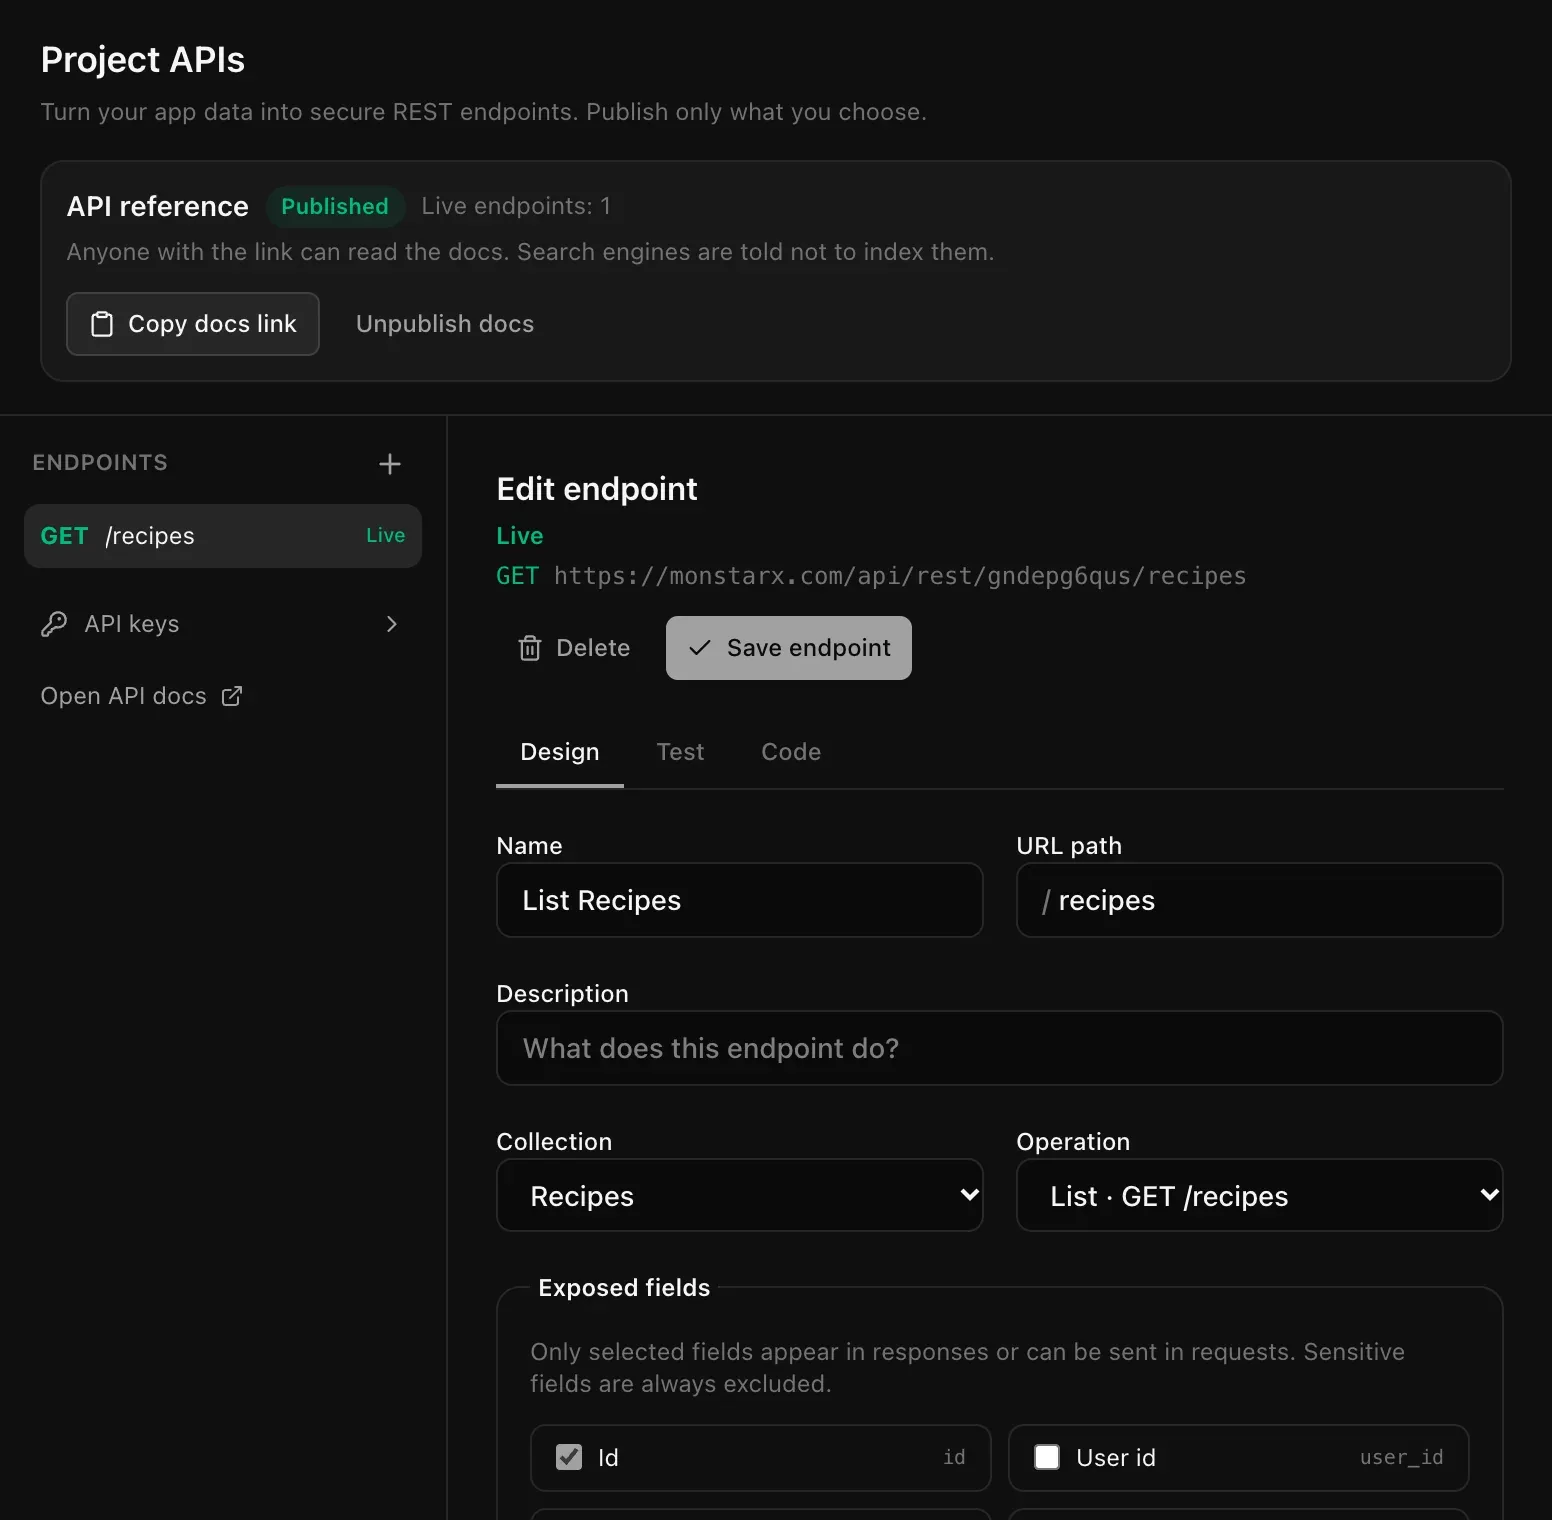Click the Project APIs page heading
This screenshot has width=1552, height=1520.
click(143, 60)
